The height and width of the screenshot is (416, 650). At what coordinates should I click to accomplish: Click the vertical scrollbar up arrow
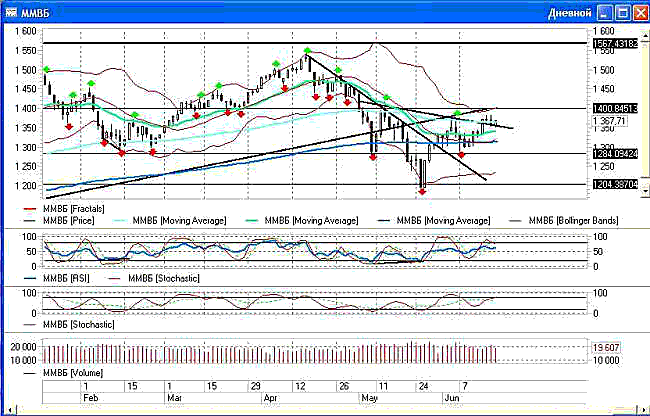coord(645,36)
